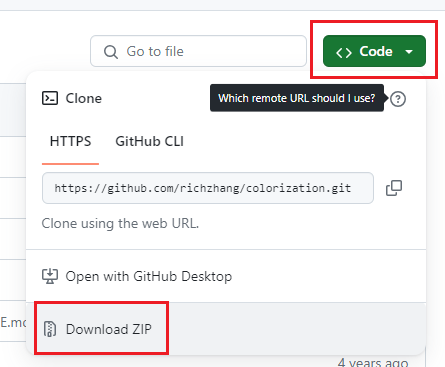Click the terminal icon next to Clone

[x=50, y=98]
